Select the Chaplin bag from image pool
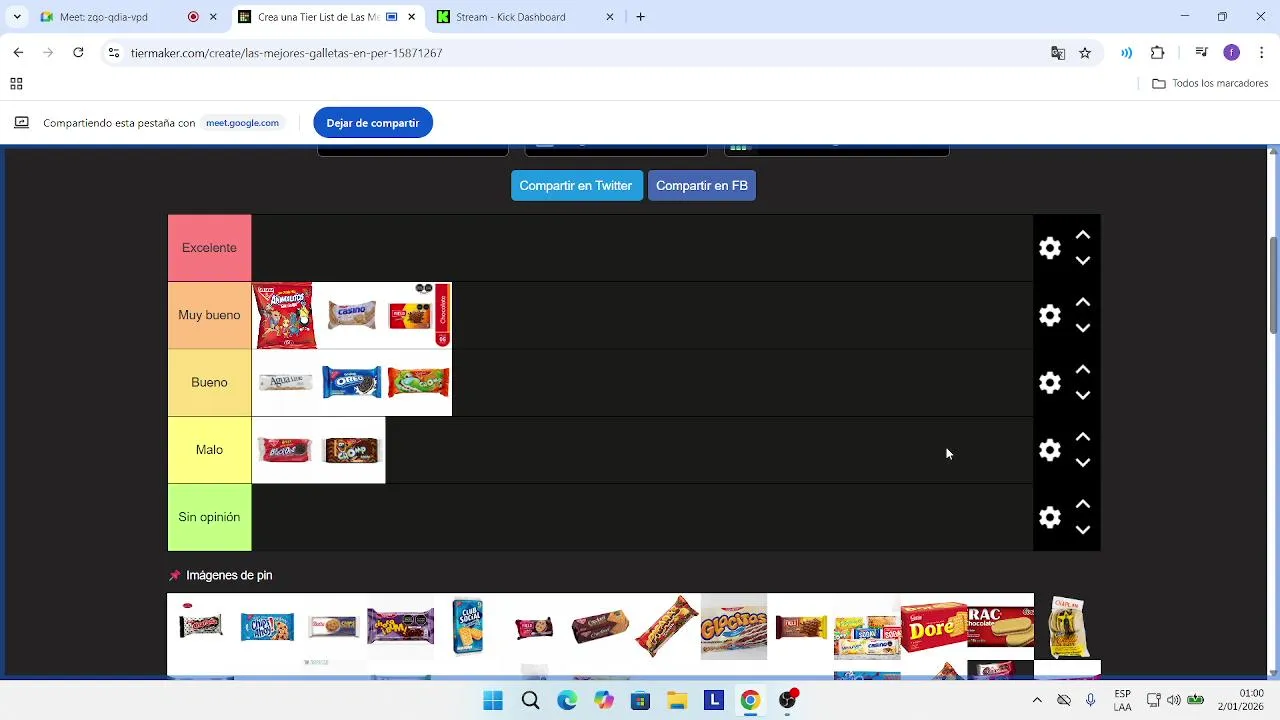 [x=1067, y=627]
